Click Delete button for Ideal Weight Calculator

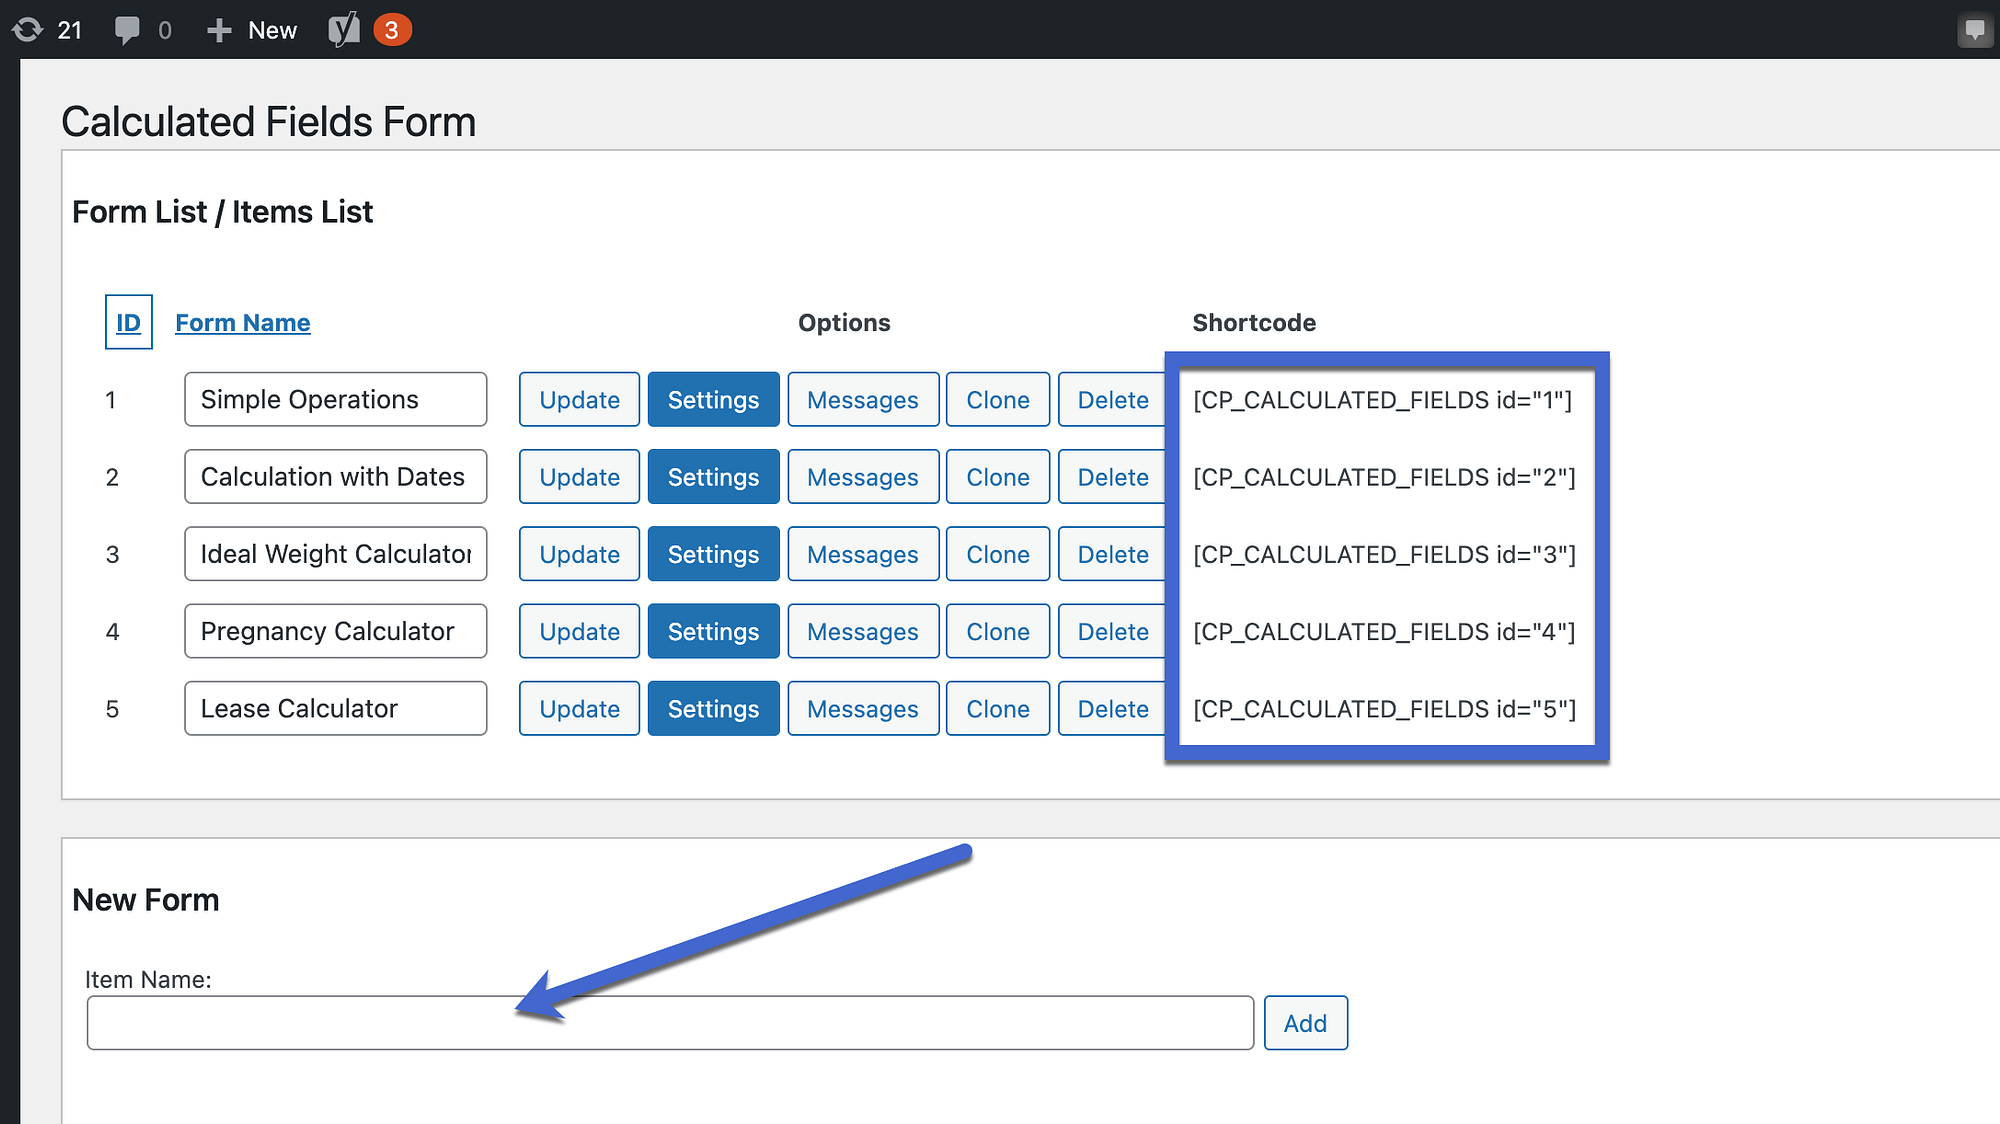(x=1113, y=554)
